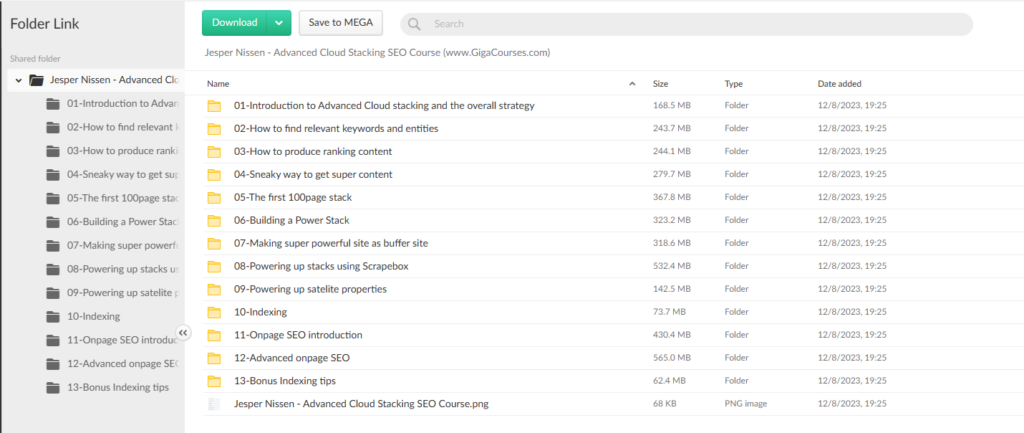Click sidebar folder icon for 10-Indexing
Screen dimensions: 1024x433
53,317
